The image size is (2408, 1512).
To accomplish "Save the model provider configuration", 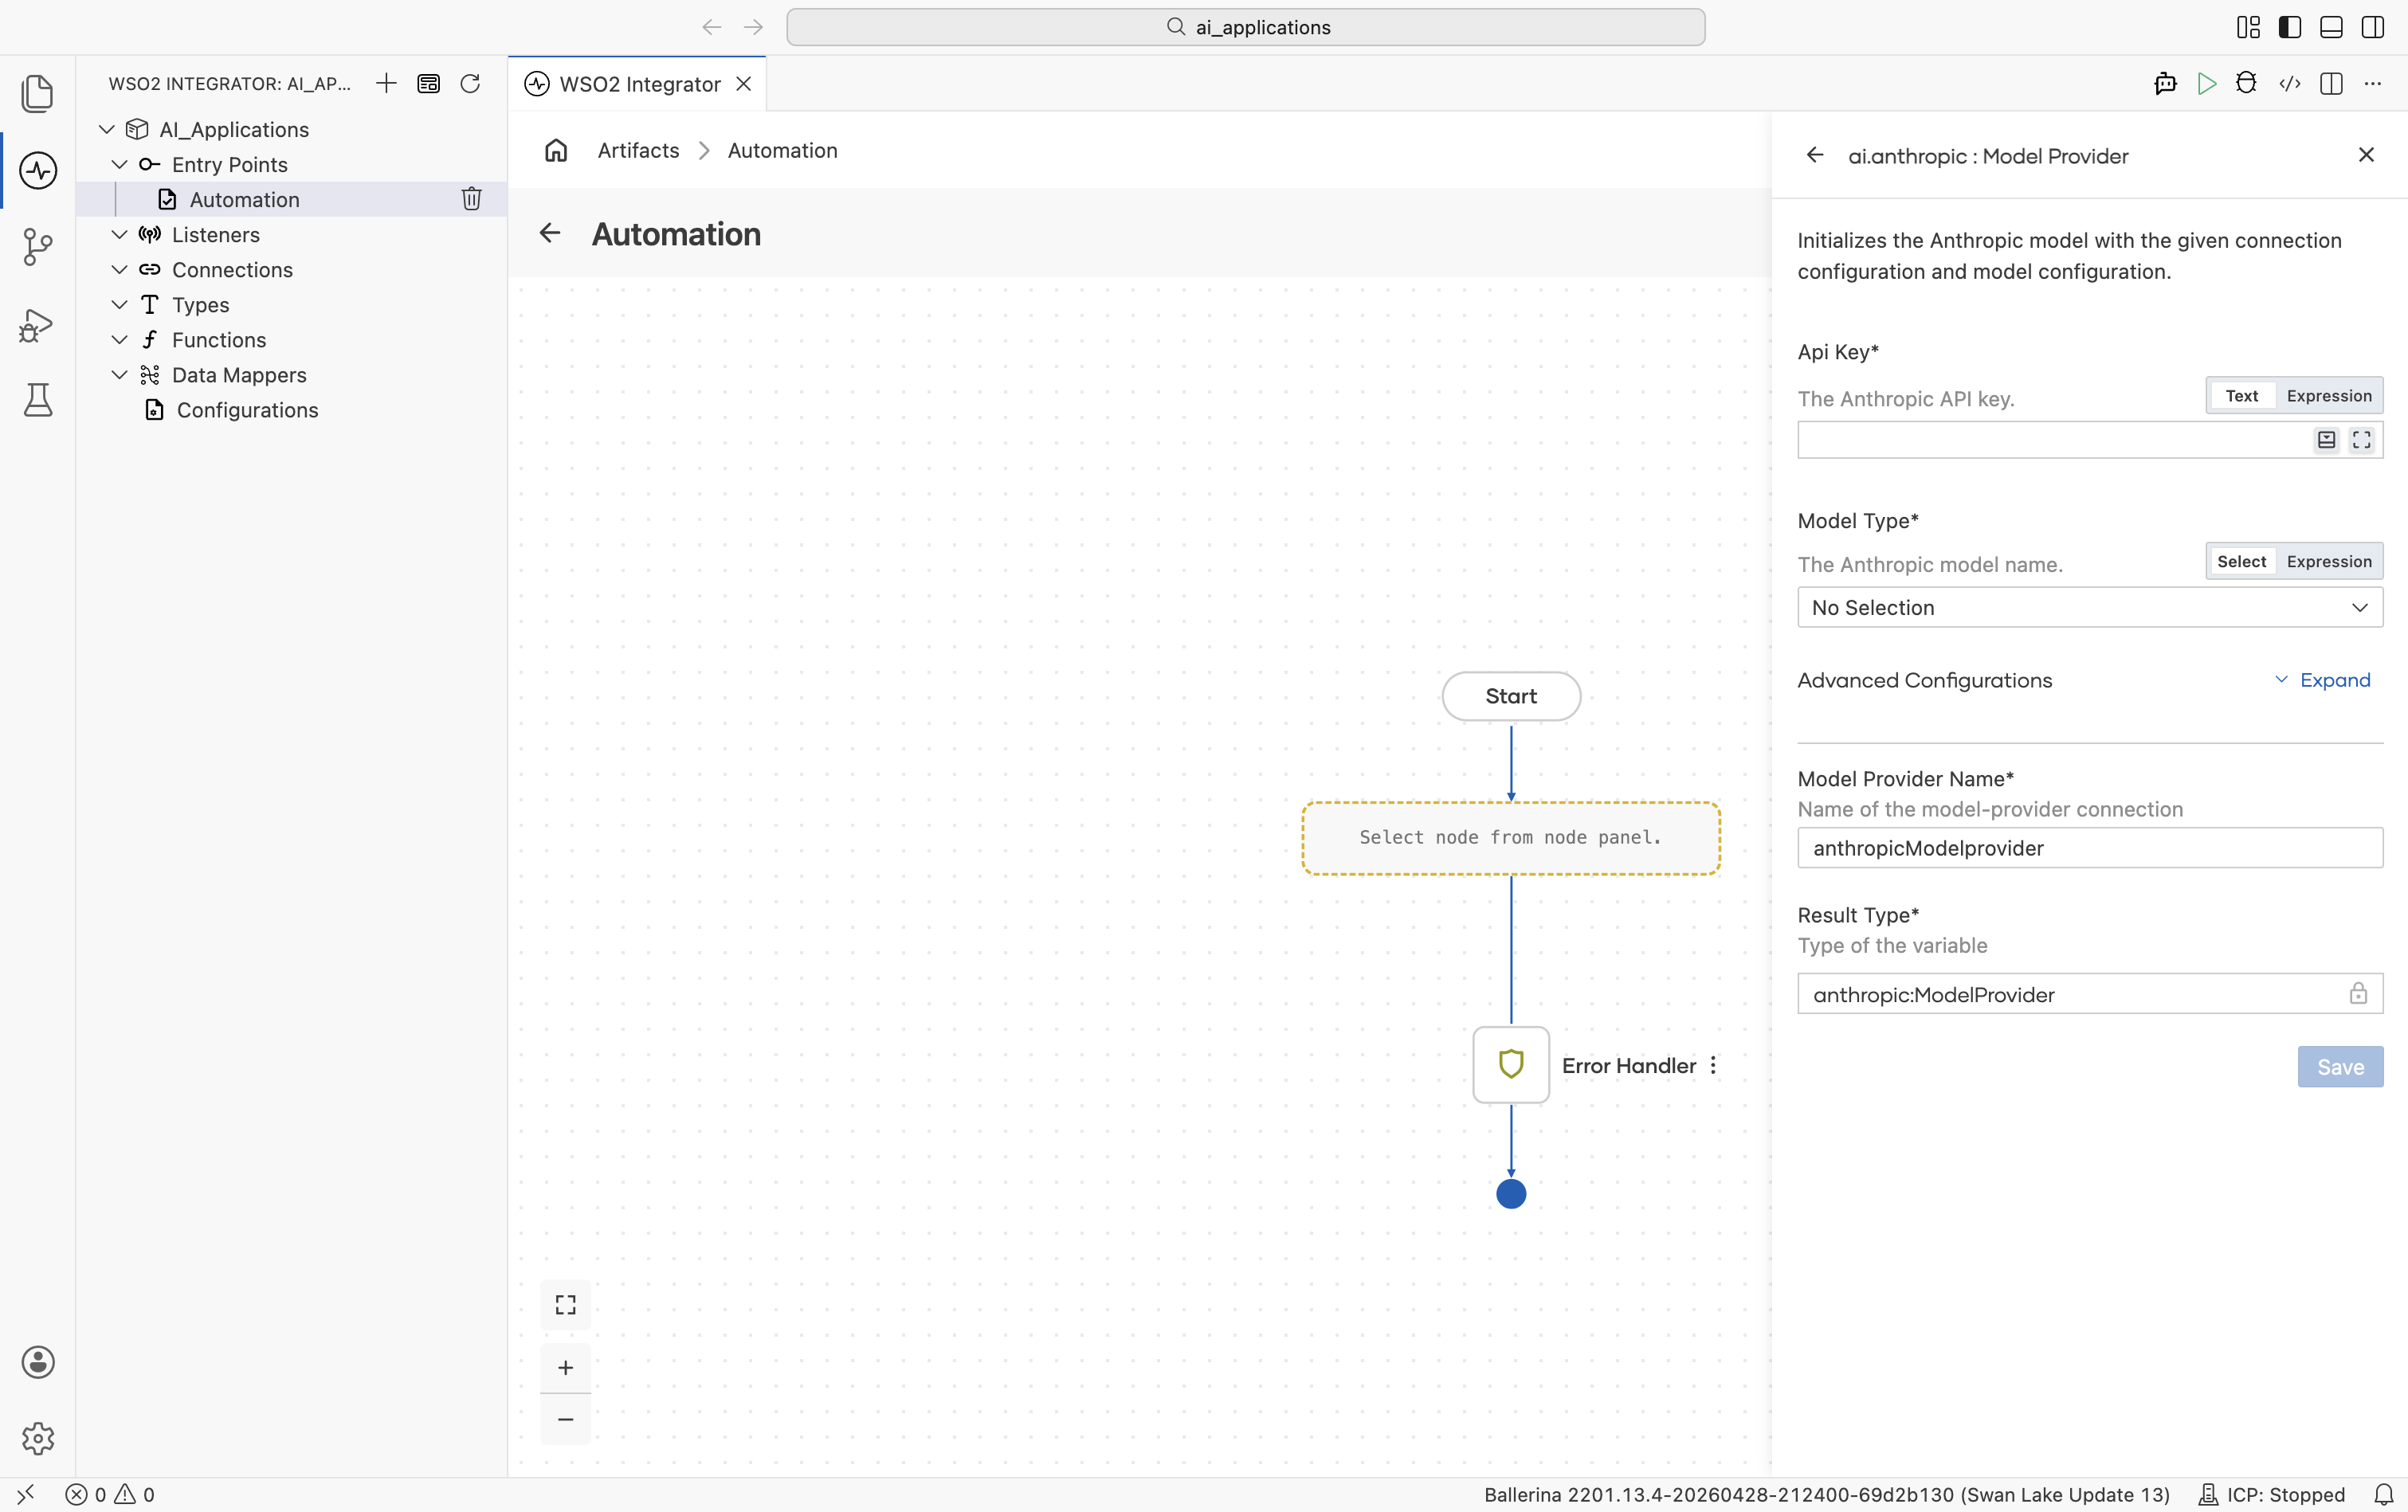I will tap(2340, 1066).
